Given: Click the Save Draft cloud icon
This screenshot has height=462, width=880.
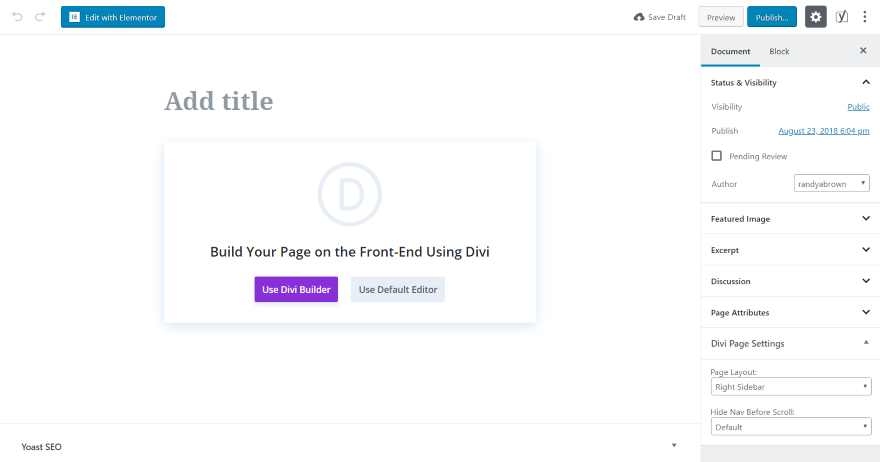Looking at the screenshot, I should click(x=639, y=17).
